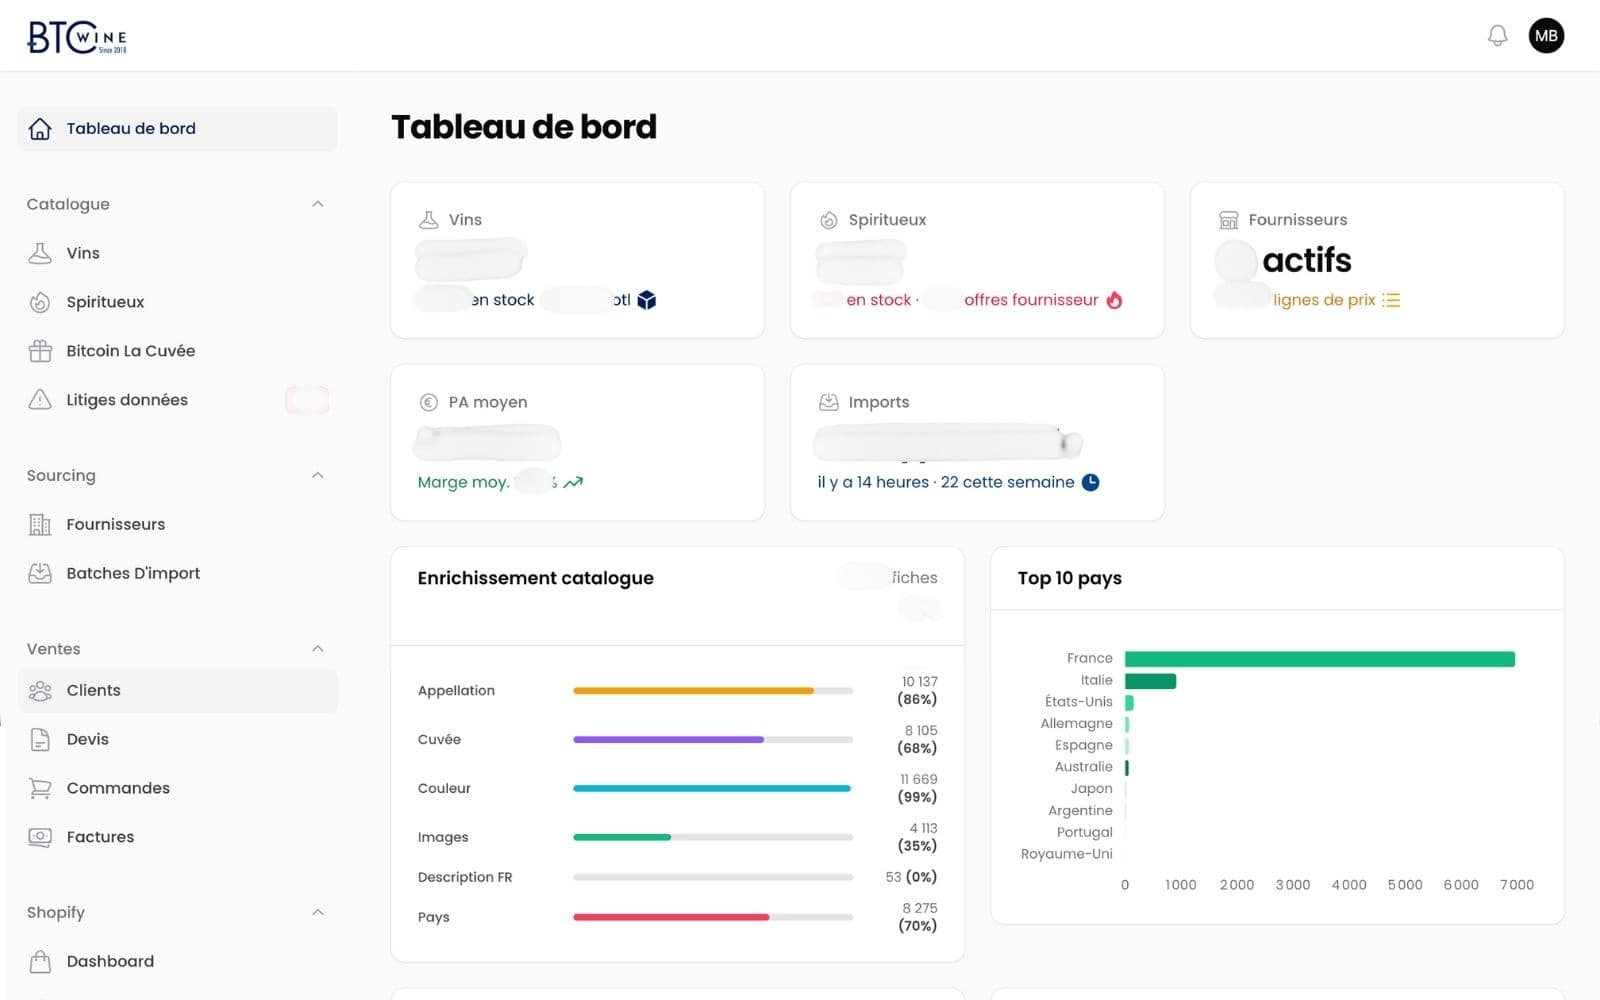1600x1000 pixels.
Task: Click the inbox icon for Batches D'import
Action: [40, 573]
